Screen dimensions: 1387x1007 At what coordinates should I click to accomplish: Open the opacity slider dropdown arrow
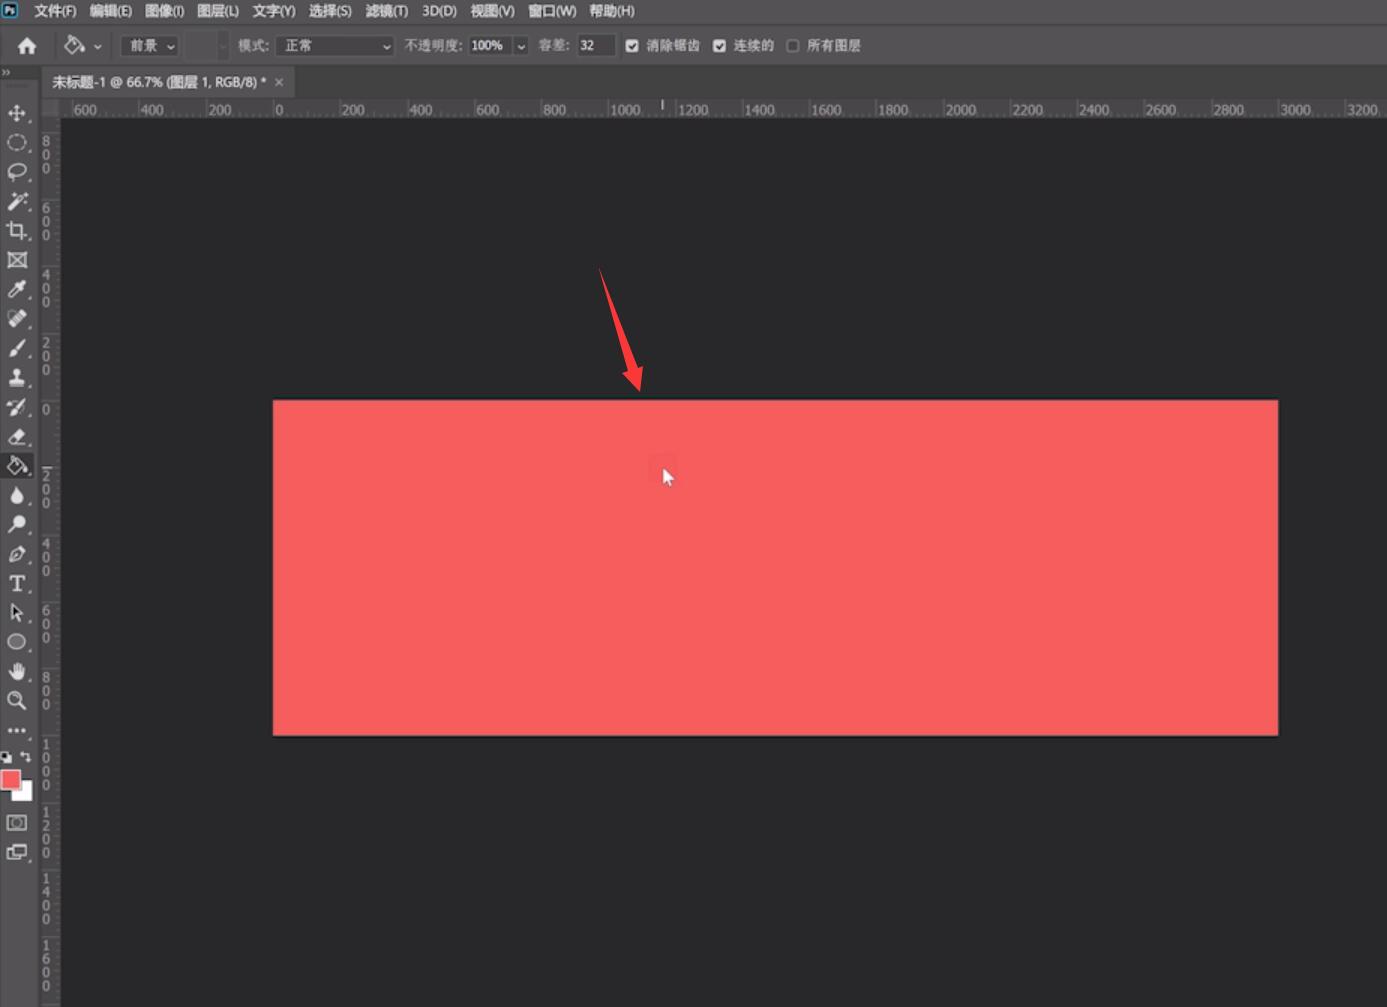coord(521,46)
